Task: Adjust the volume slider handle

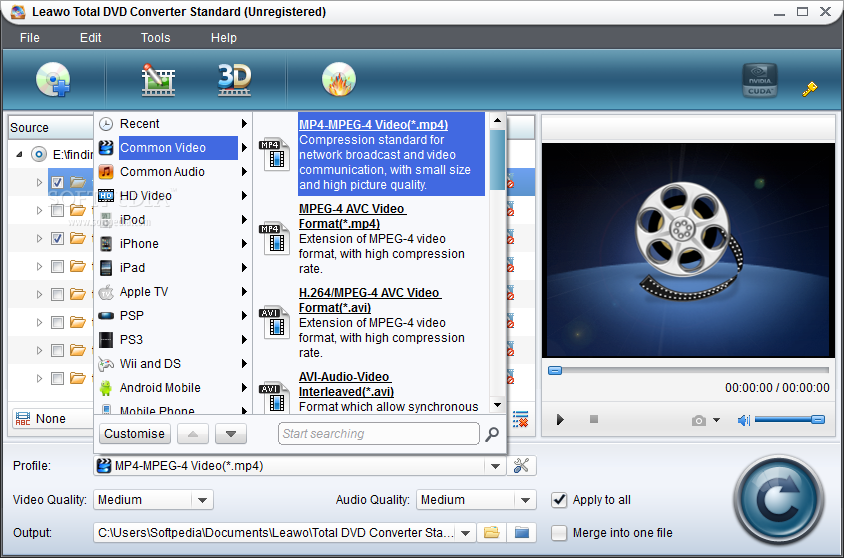Action: [x=818, y=420]
